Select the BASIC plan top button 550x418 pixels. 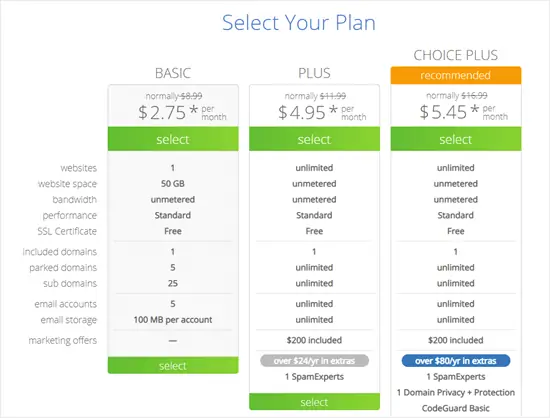click(x=173, y=139)
